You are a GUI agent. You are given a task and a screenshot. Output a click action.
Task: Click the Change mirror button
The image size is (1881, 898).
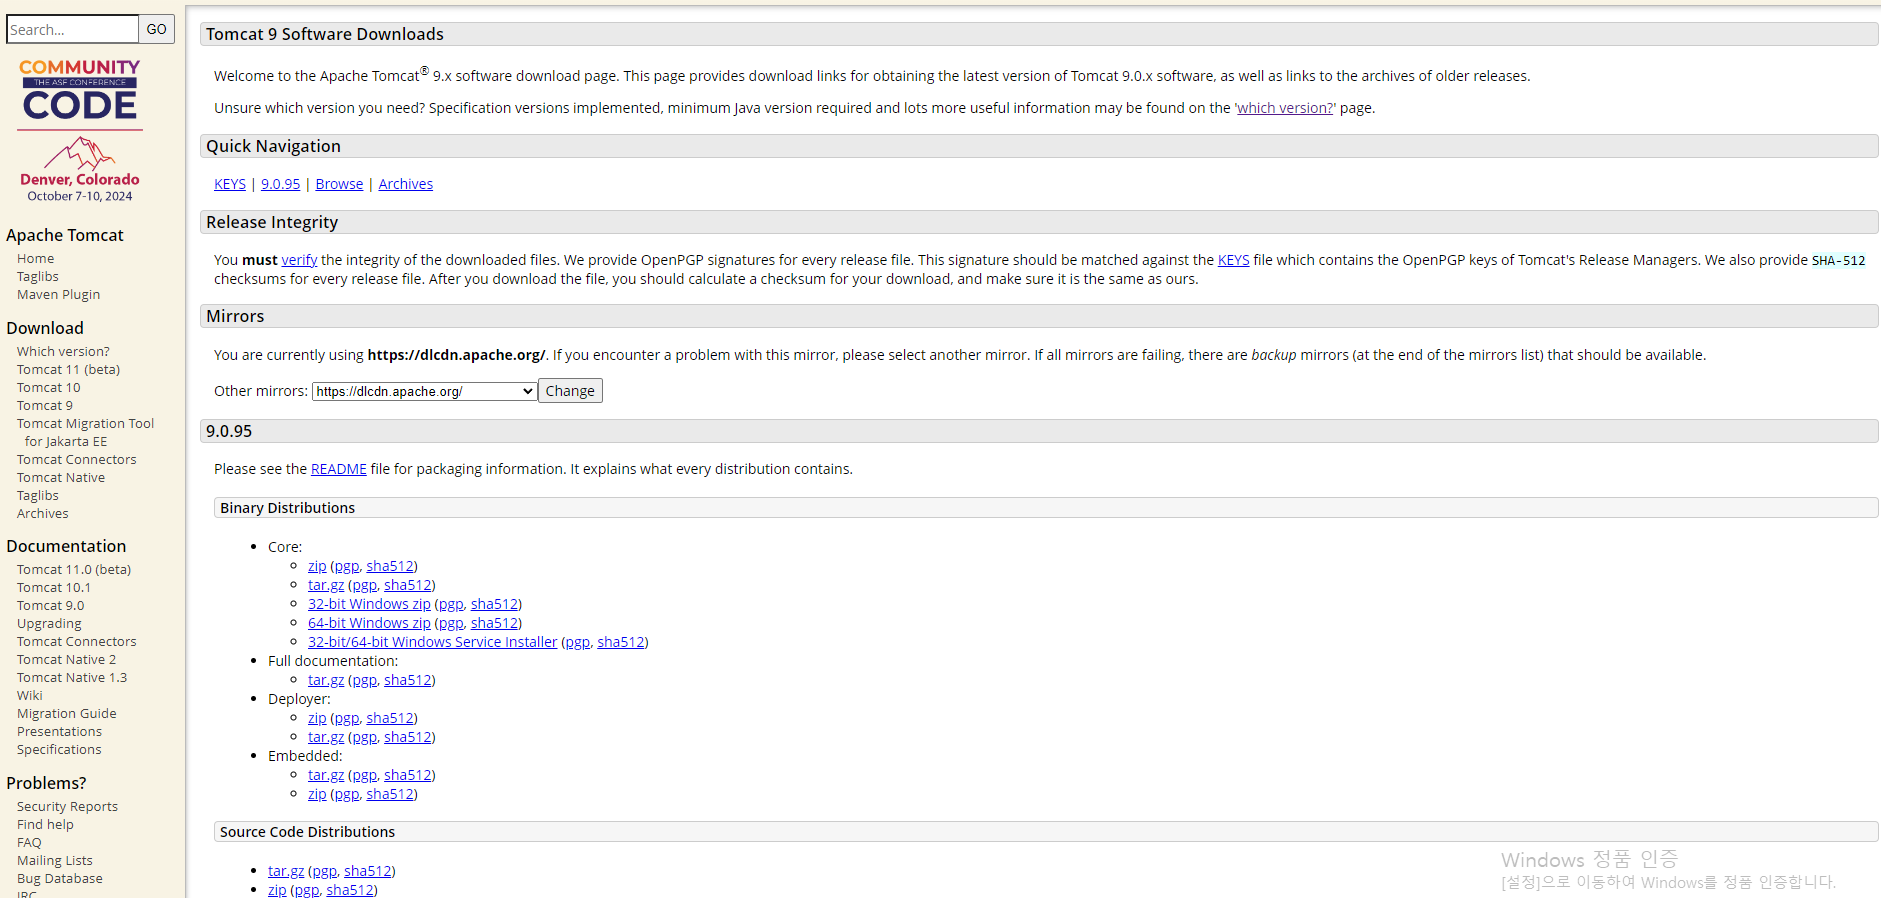tap(570, 391)
